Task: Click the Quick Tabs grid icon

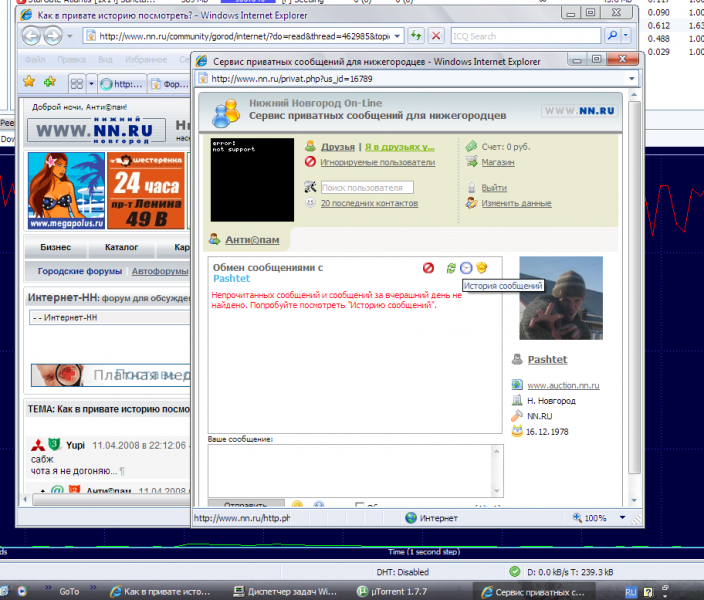Action: tap(77, 84)
